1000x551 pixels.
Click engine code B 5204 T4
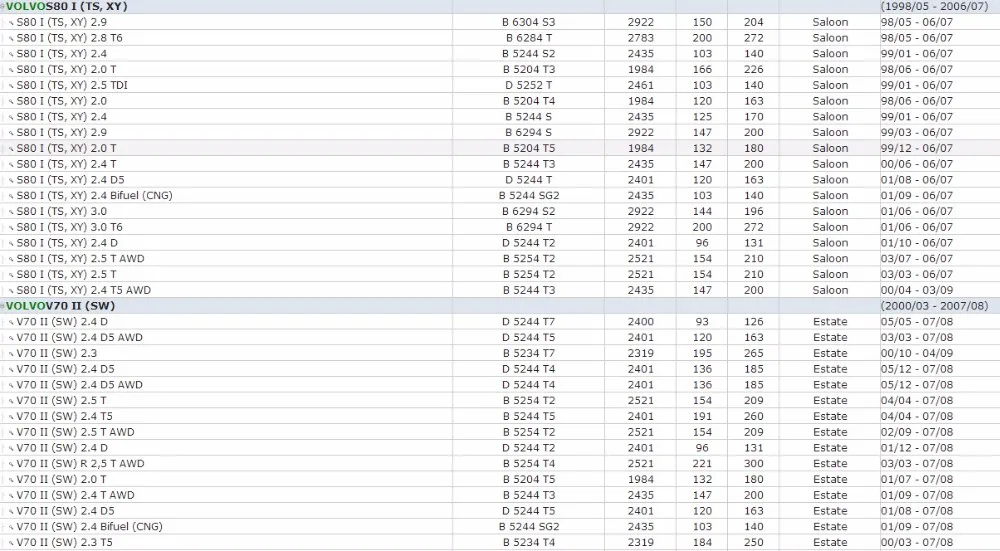click(x=529, y=101)
